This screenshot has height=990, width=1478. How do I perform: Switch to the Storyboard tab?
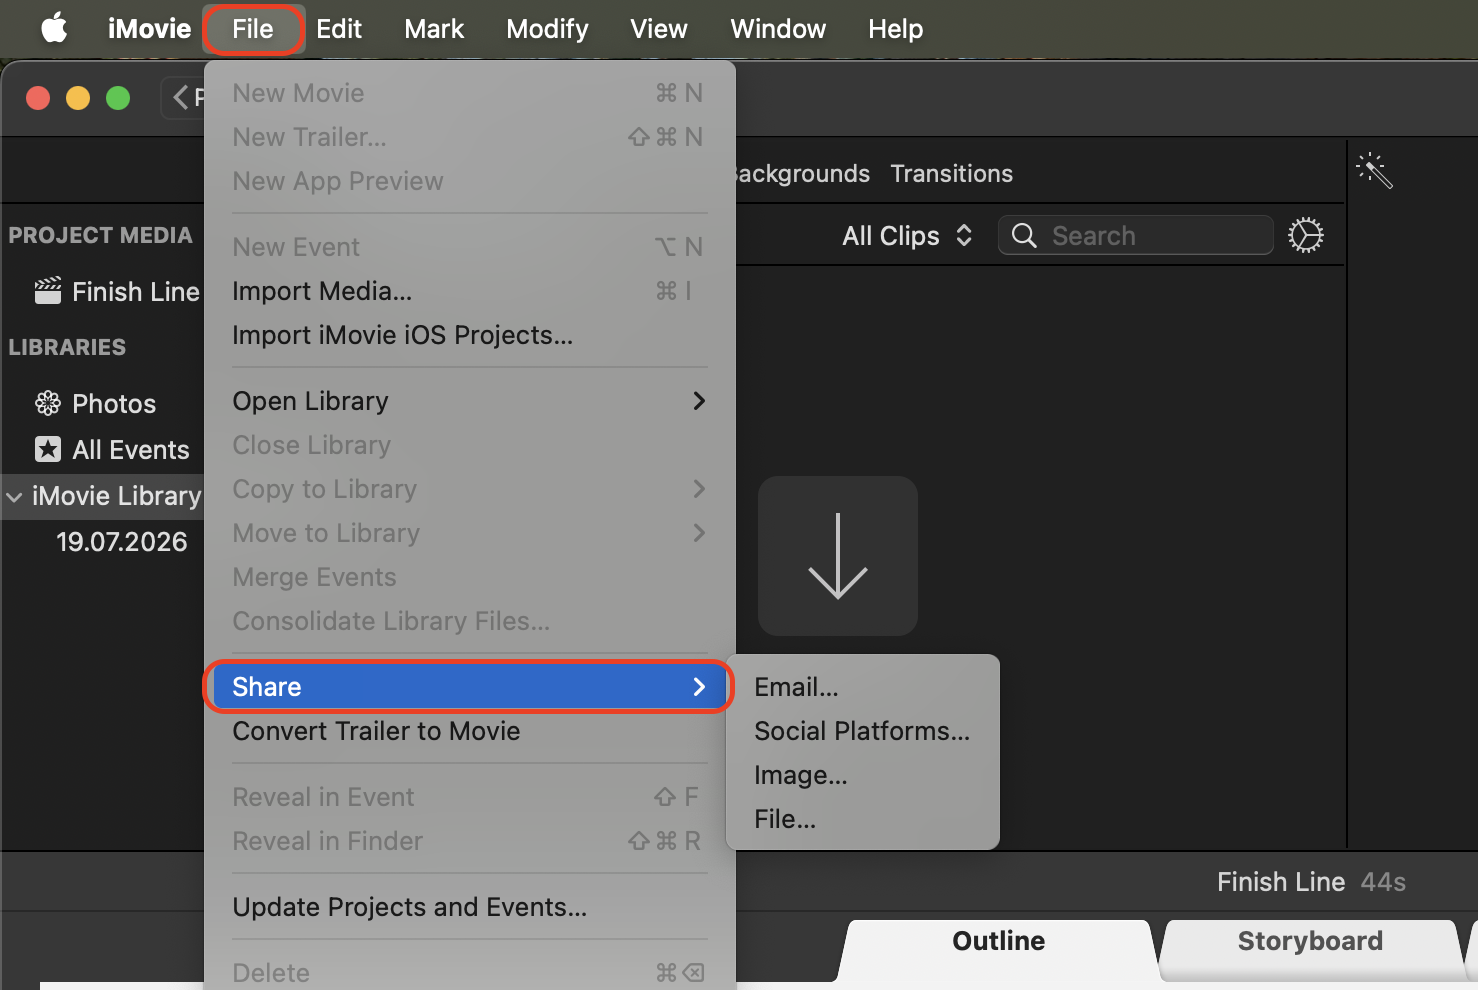(1310, 941)
